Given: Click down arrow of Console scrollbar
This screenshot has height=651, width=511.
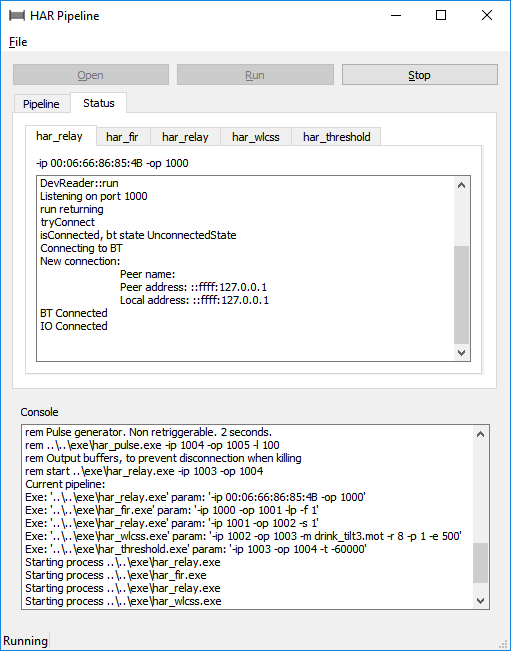Looking at the screenshot, I should tap(481, 600).
